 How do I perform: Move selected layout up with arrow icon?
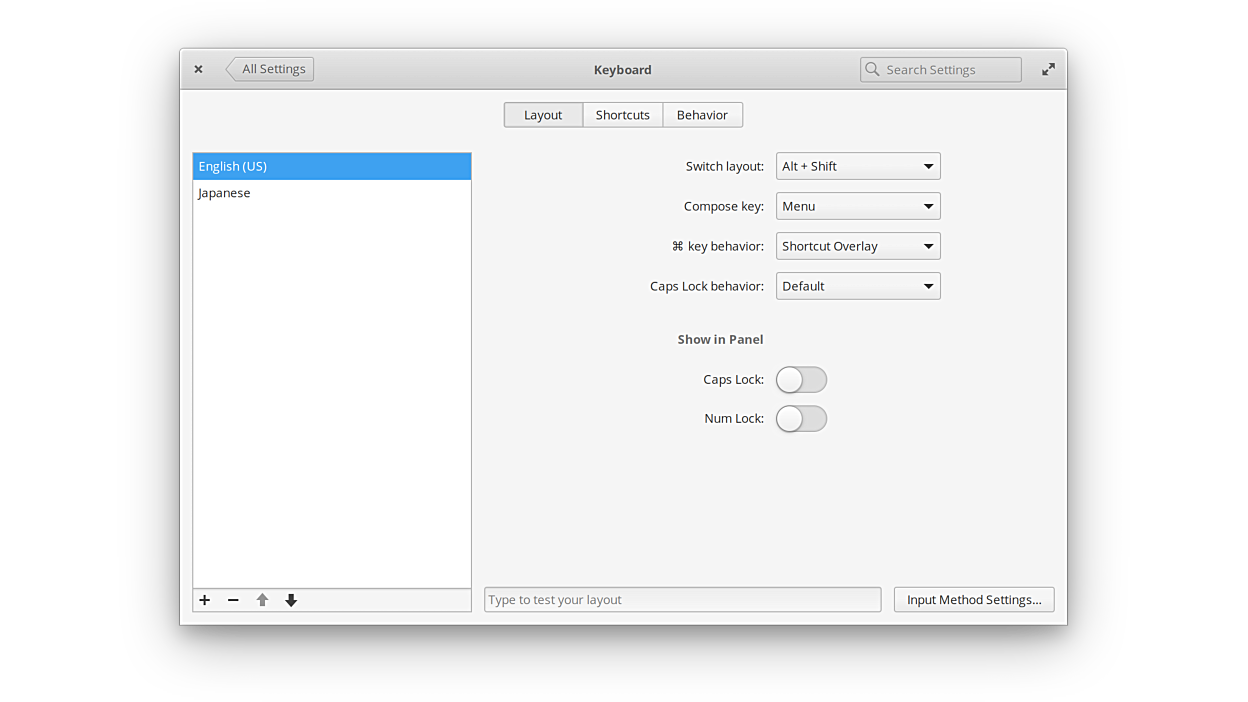[x=262, y=600]
